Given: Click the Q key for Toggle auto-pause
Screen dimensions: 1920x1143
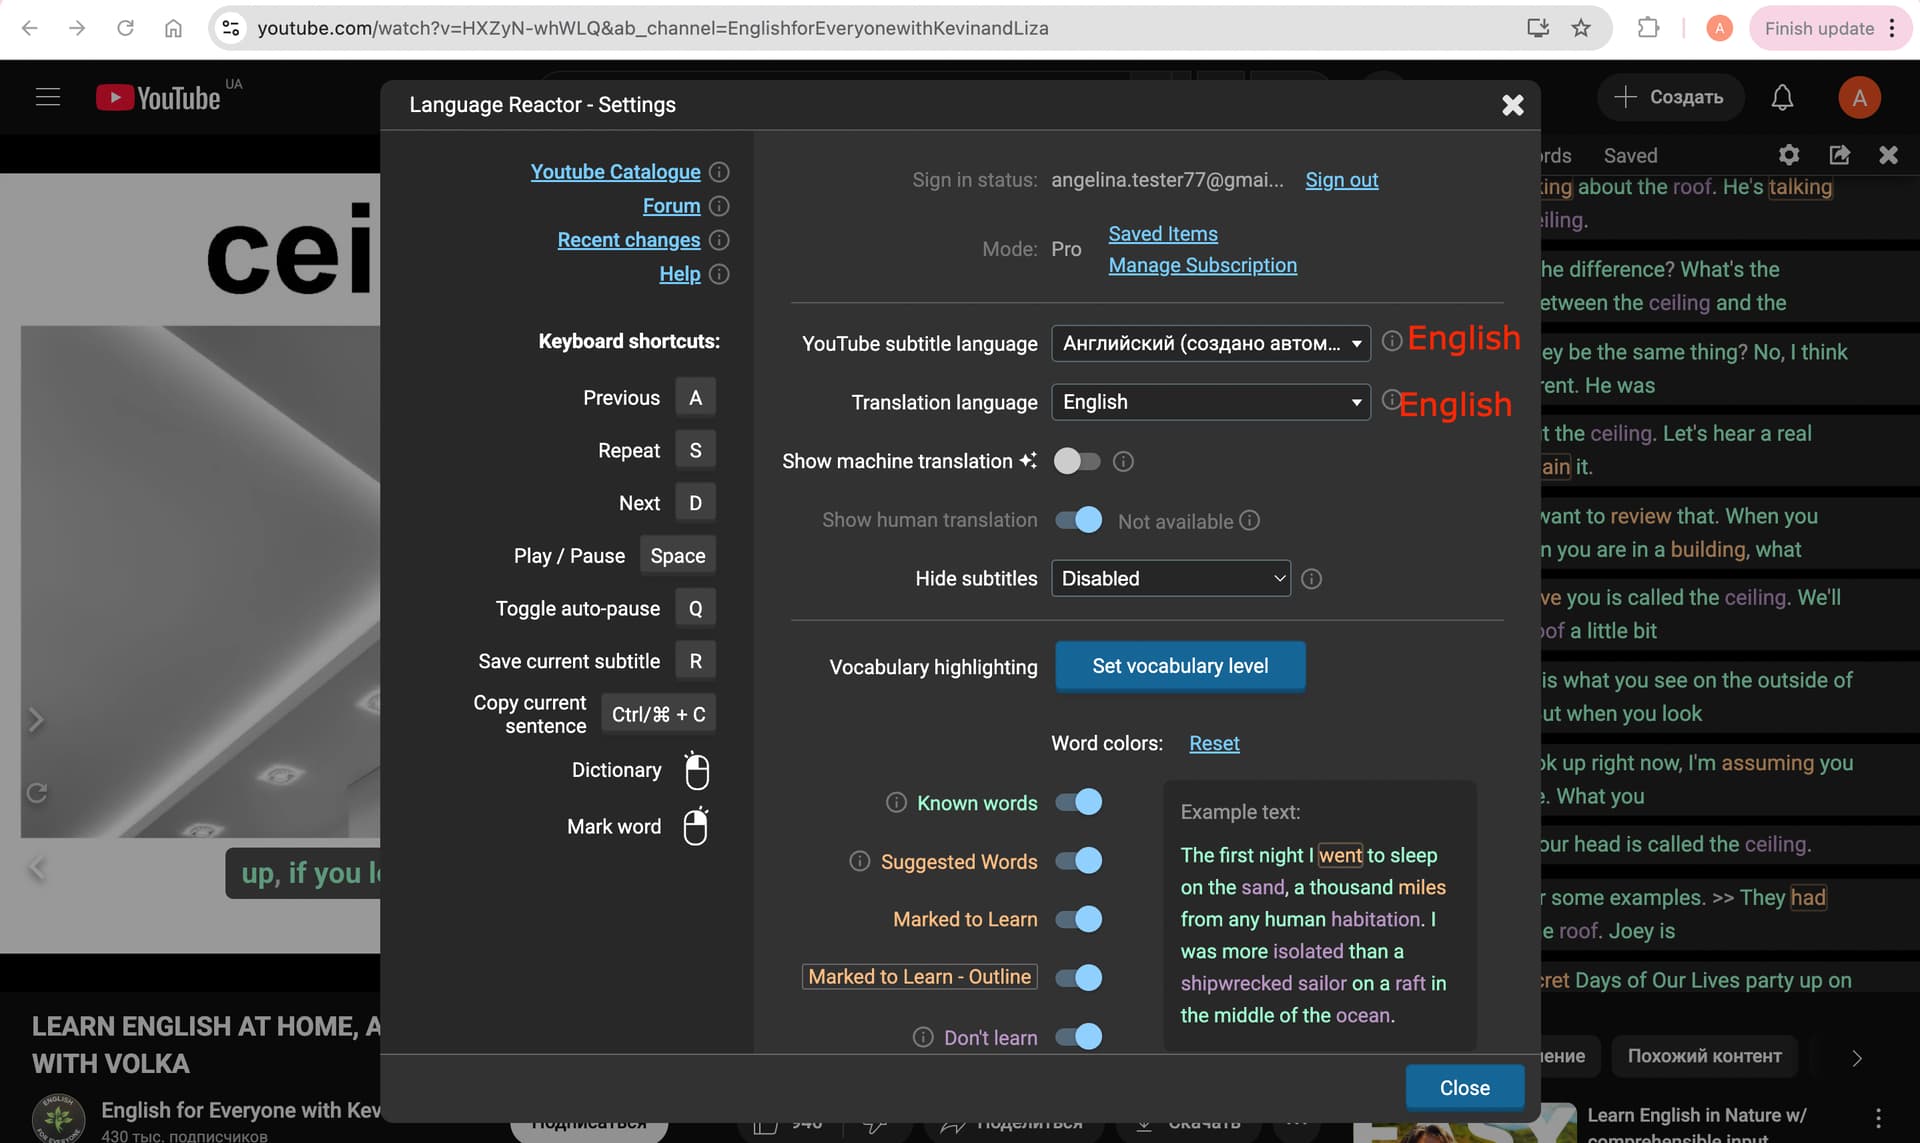Looking at the screenshot, I should [x=695, y=608].
